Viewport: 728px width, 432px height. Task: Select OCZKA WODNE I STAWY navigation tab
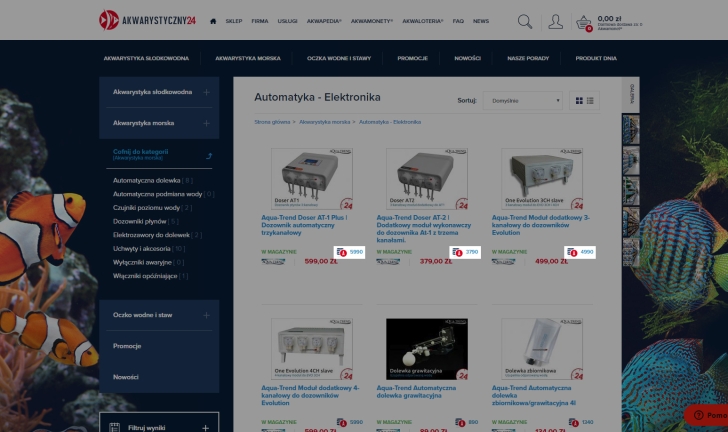[x=339, y=59]
